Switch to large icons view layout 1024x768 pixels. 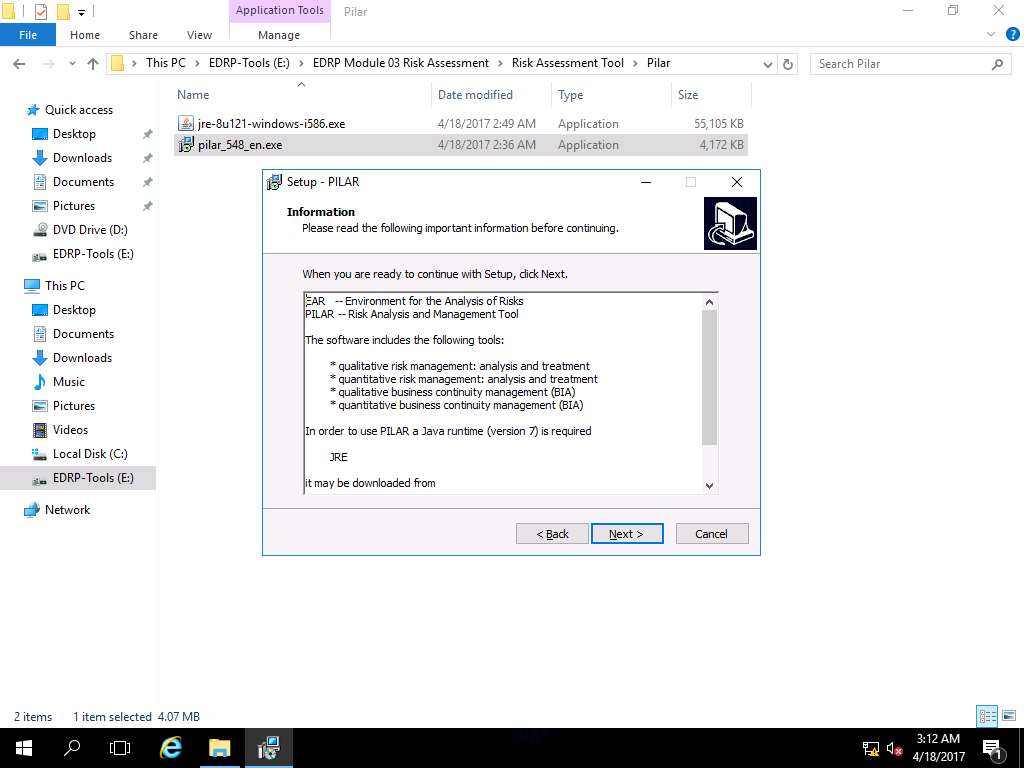[x=1009, y=716]
